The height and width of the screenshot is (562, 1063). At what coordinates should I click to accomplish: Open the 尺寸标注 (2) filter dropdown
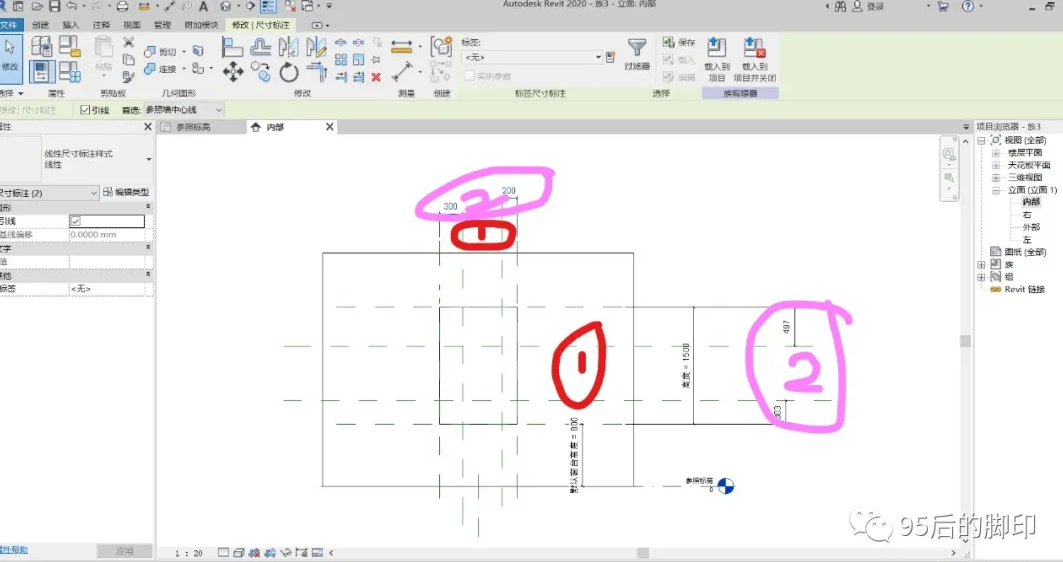(49, 193)
